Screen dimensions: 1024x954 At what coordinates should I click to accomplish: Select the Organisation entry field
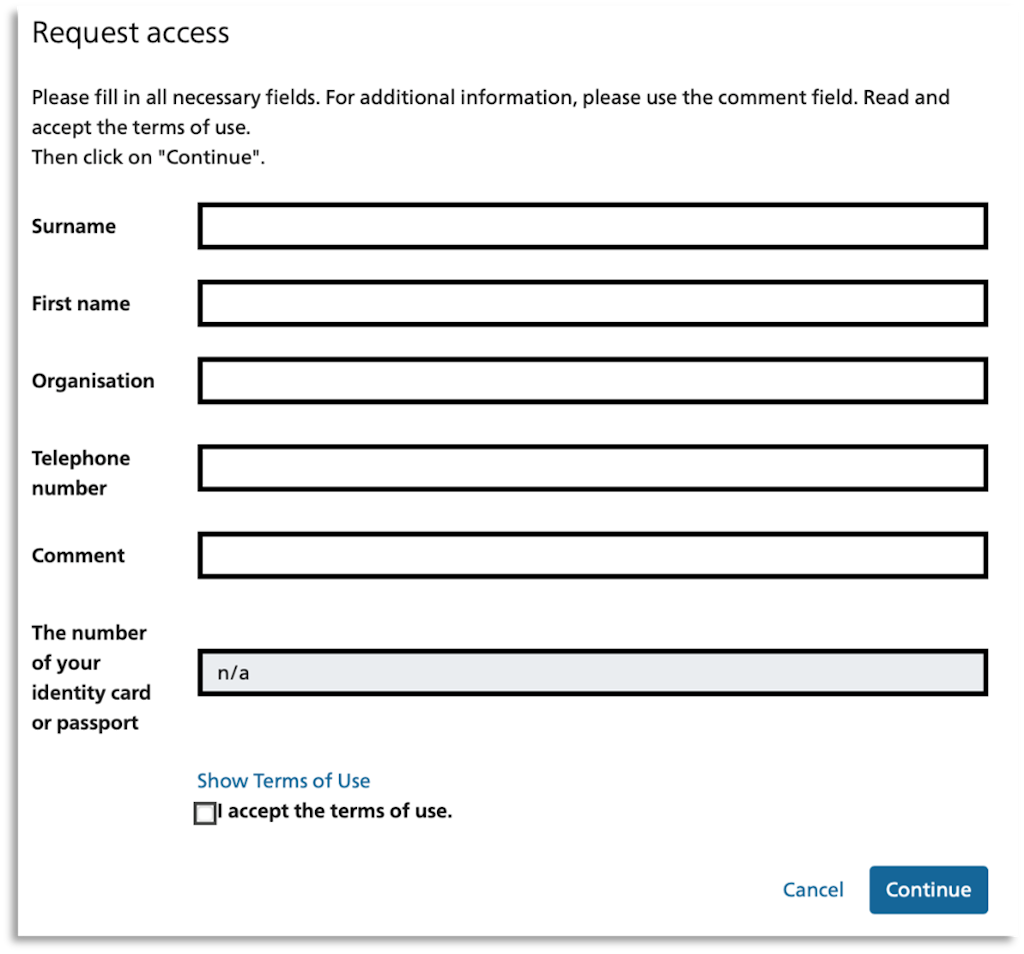point(590,380)
